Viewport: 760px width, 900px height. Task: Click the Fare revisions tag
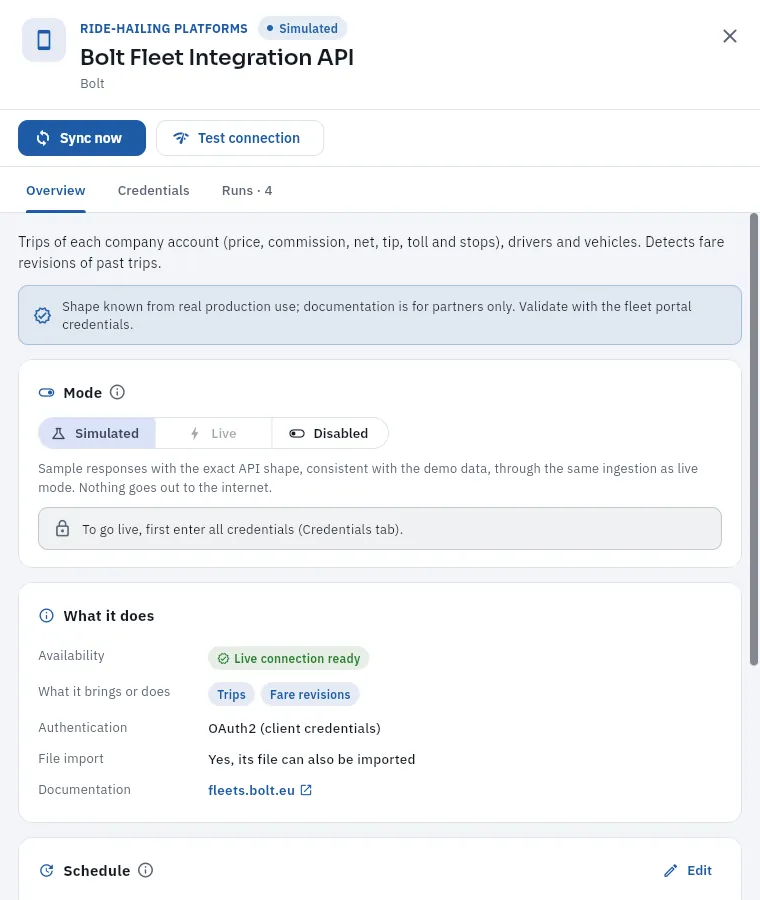coord(310,695)
